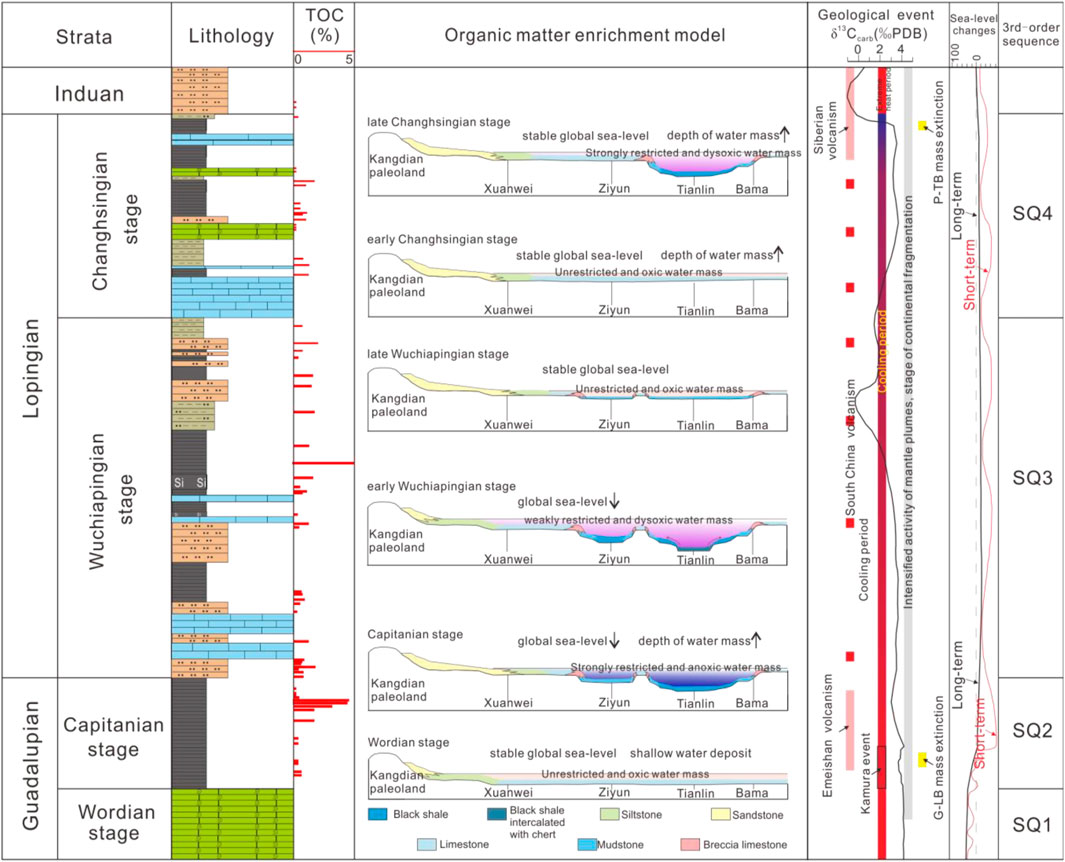Click the Siltstone legend color box
Screen dimensions: 1065x862
tap(610, 814)
